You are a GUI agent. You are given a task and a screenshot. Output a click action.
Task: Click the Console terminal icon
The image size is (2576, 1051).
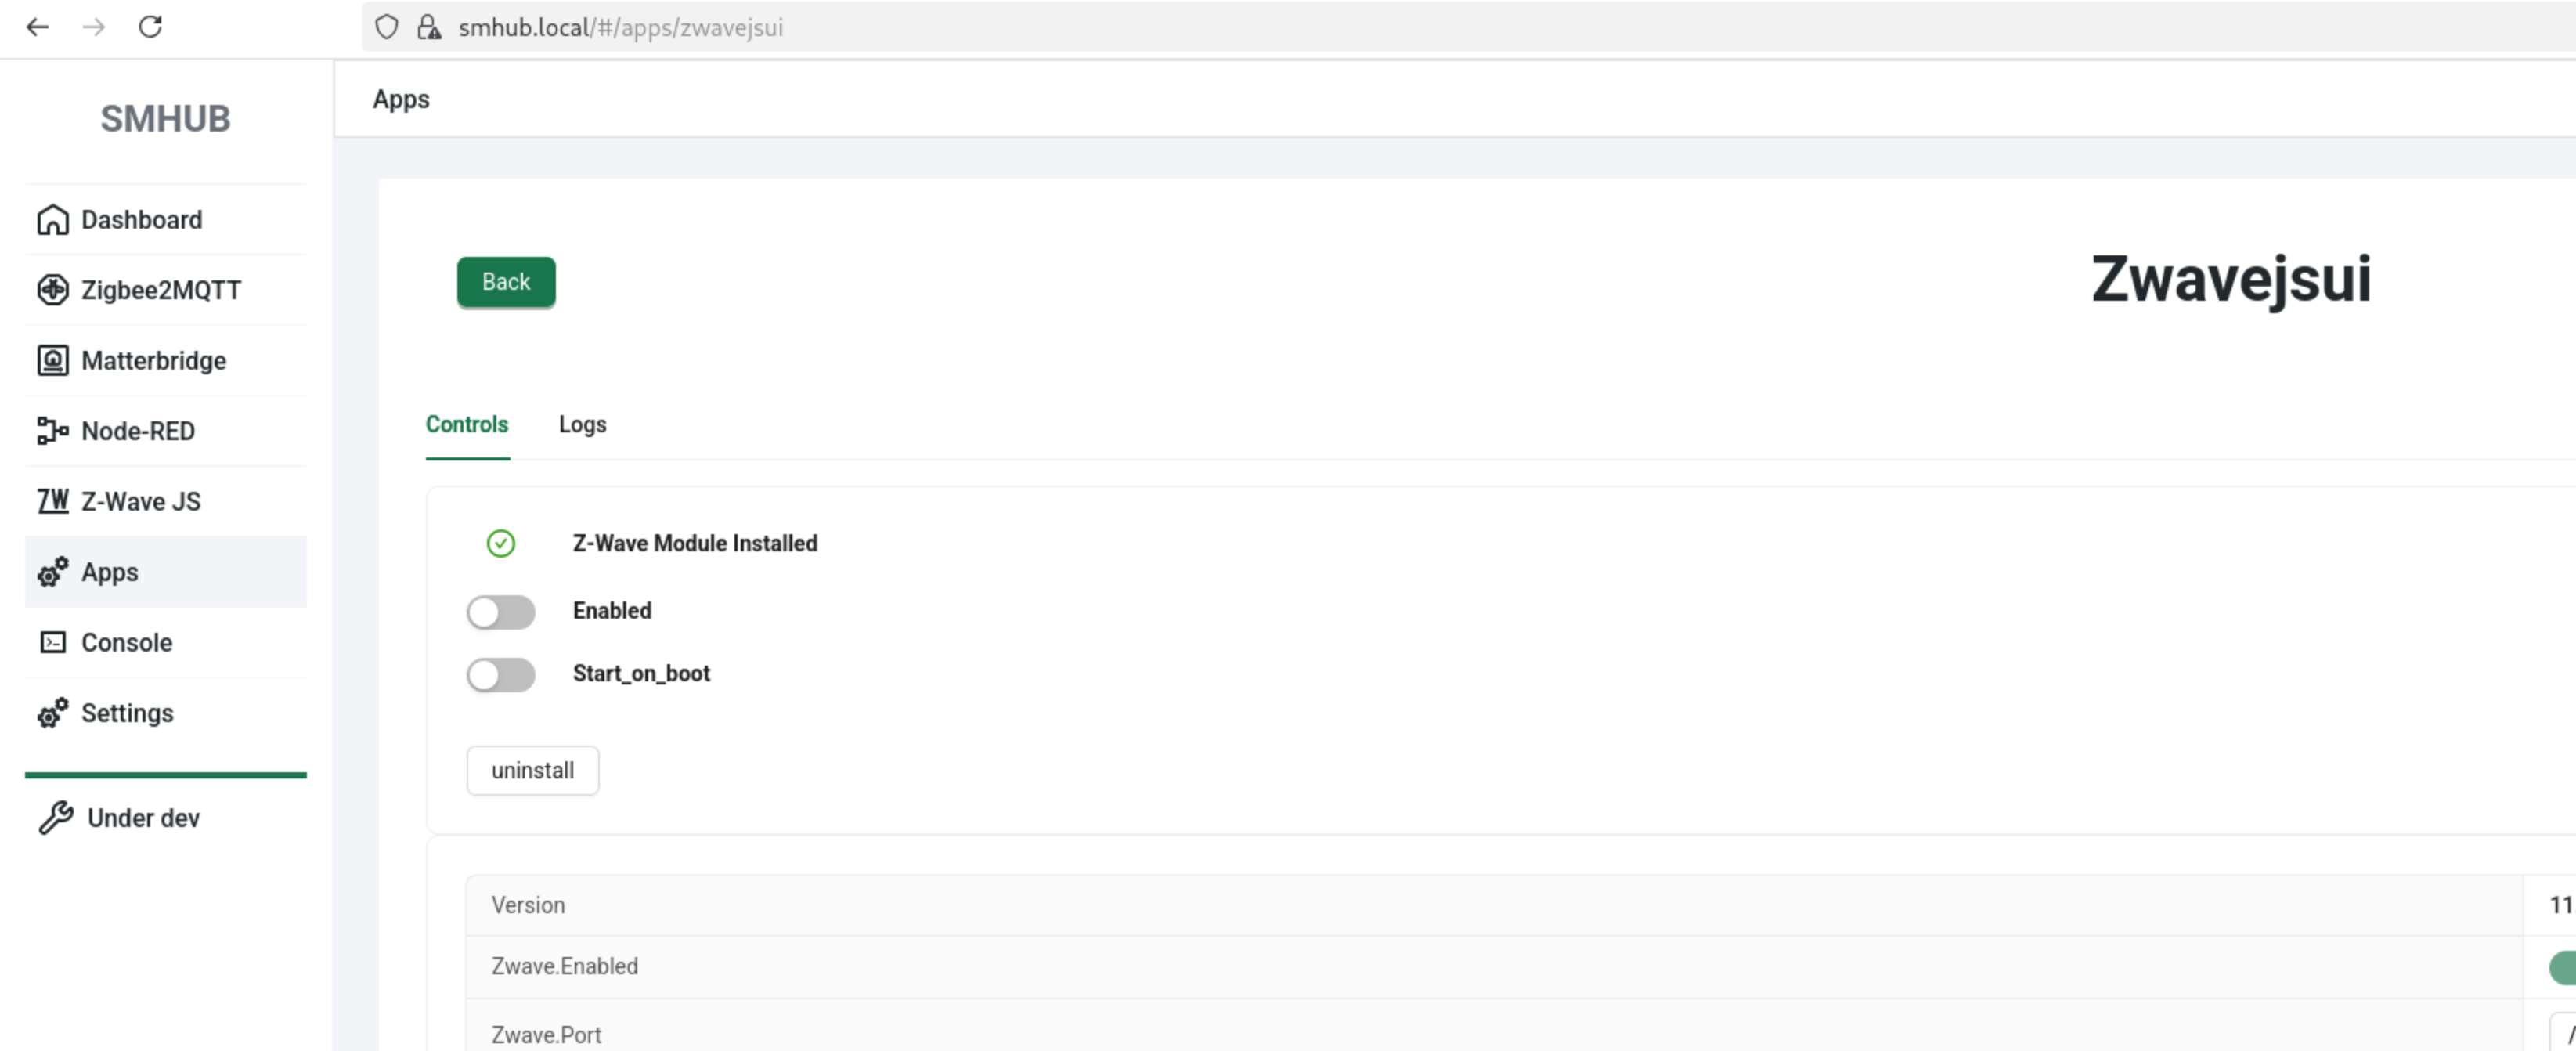click(52, 643)
